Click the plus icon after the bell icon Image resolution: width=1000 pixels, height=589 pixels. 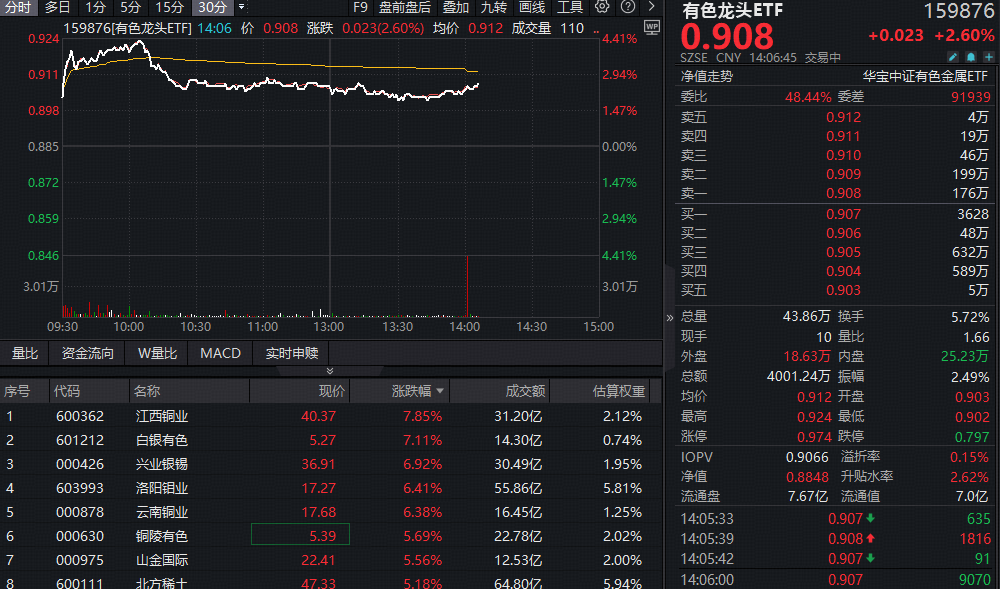tap(989, 57)
